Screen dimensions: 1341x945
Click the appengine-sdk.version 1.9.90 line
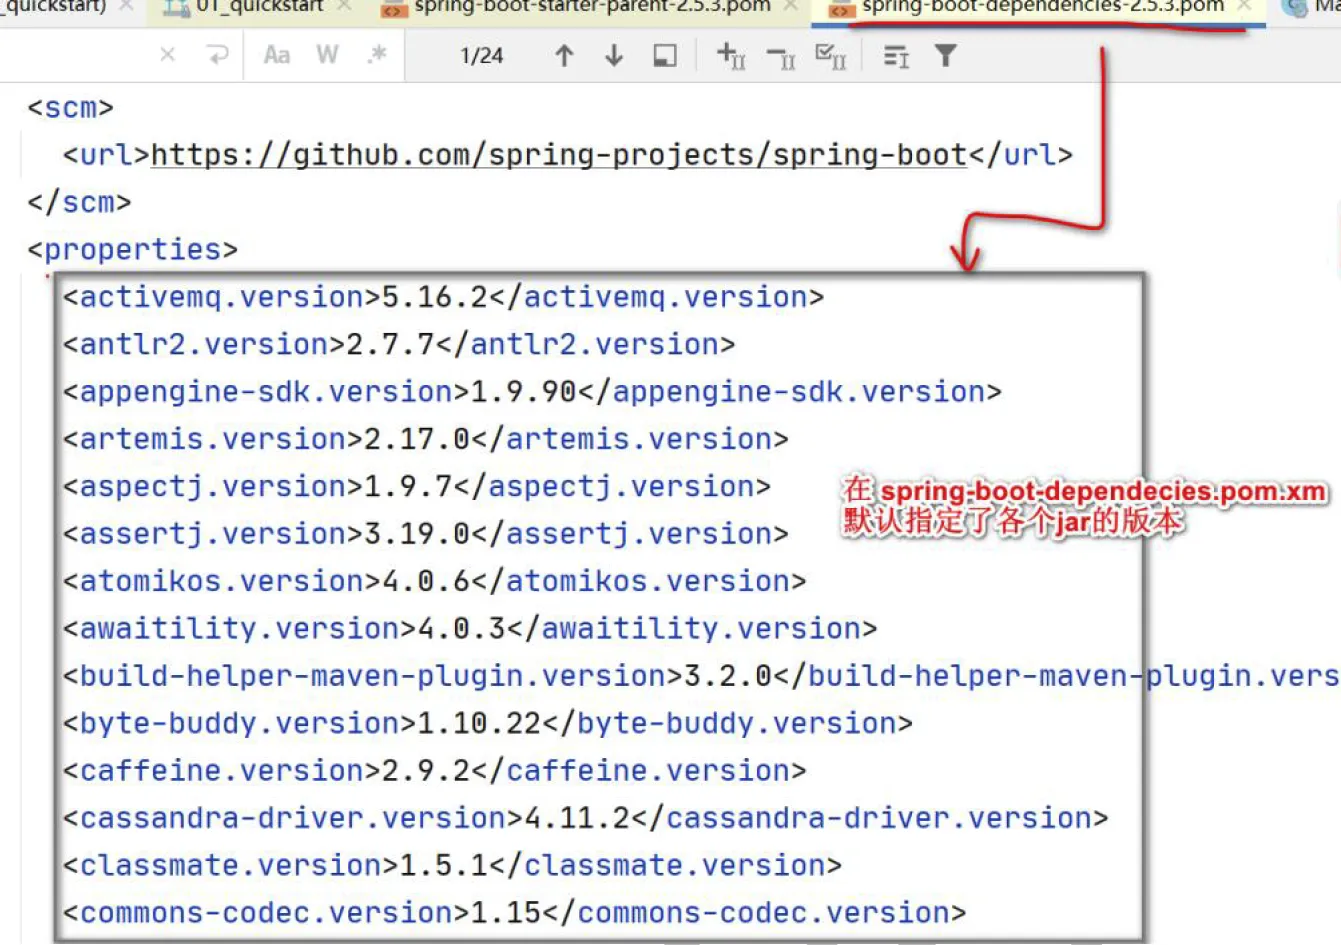(x=532, y=392)
